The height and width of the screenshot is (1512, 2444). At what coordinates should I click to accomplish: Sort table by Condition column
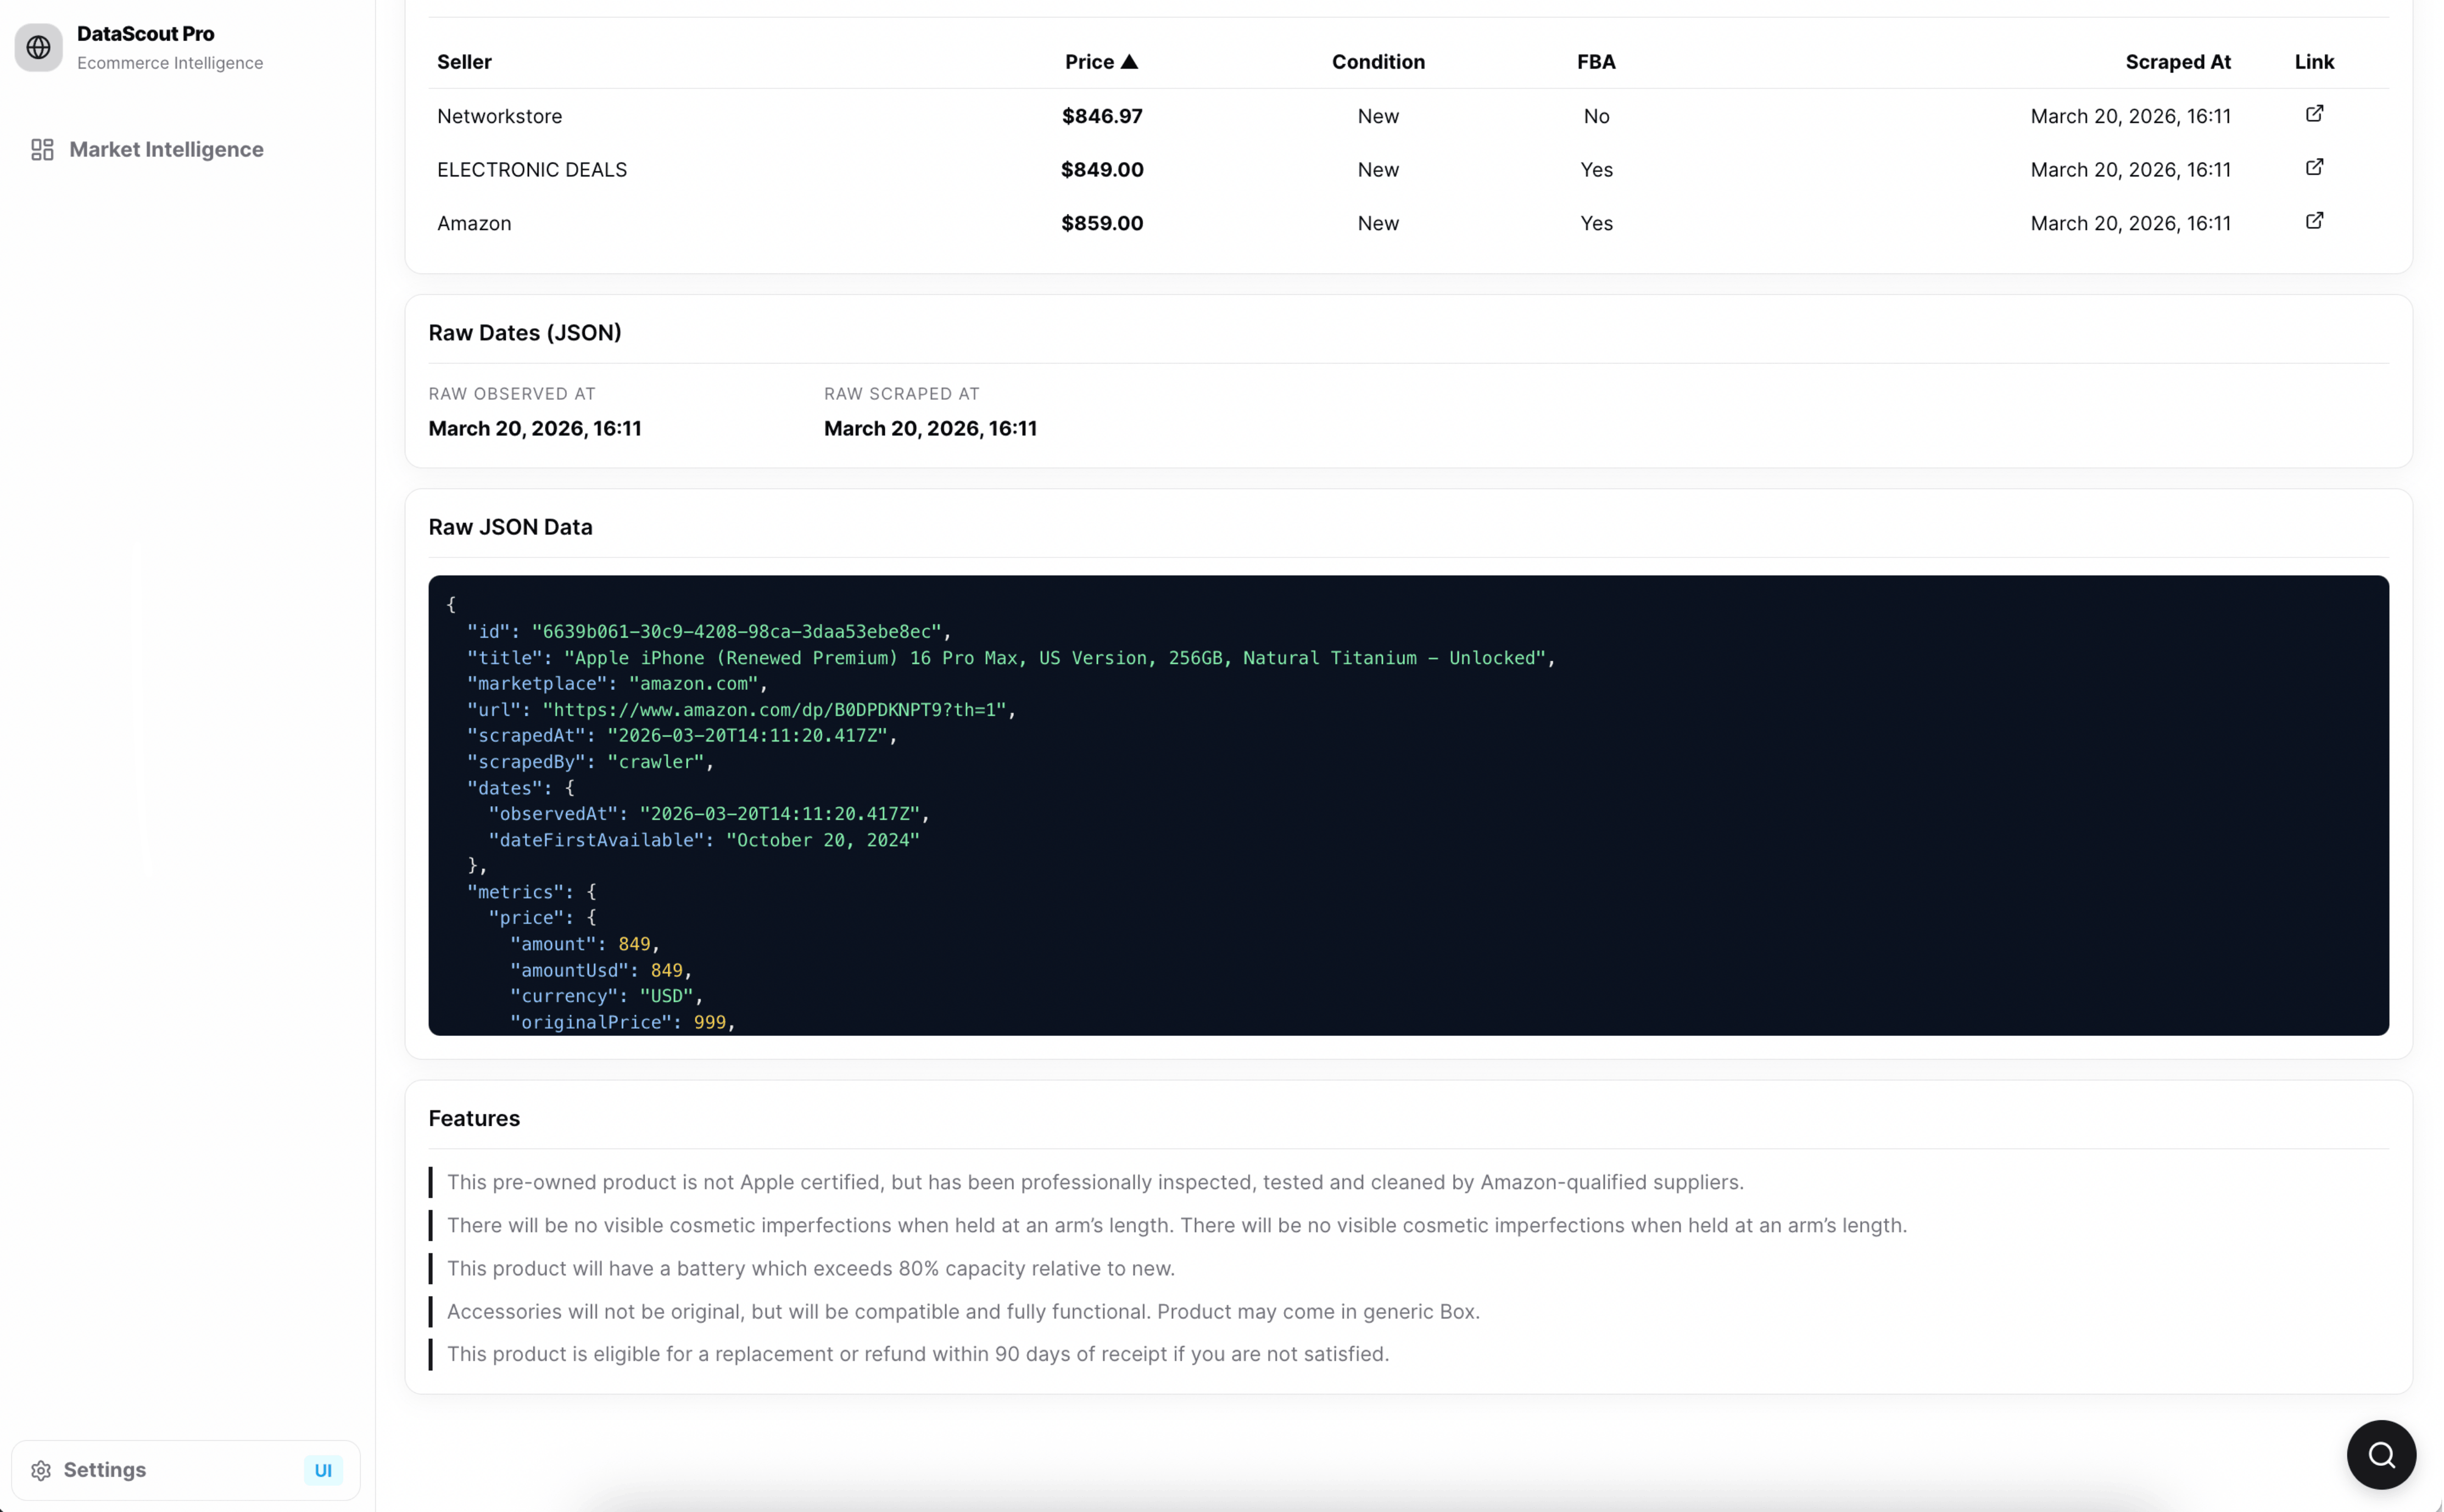click(x=1377, y=62)
